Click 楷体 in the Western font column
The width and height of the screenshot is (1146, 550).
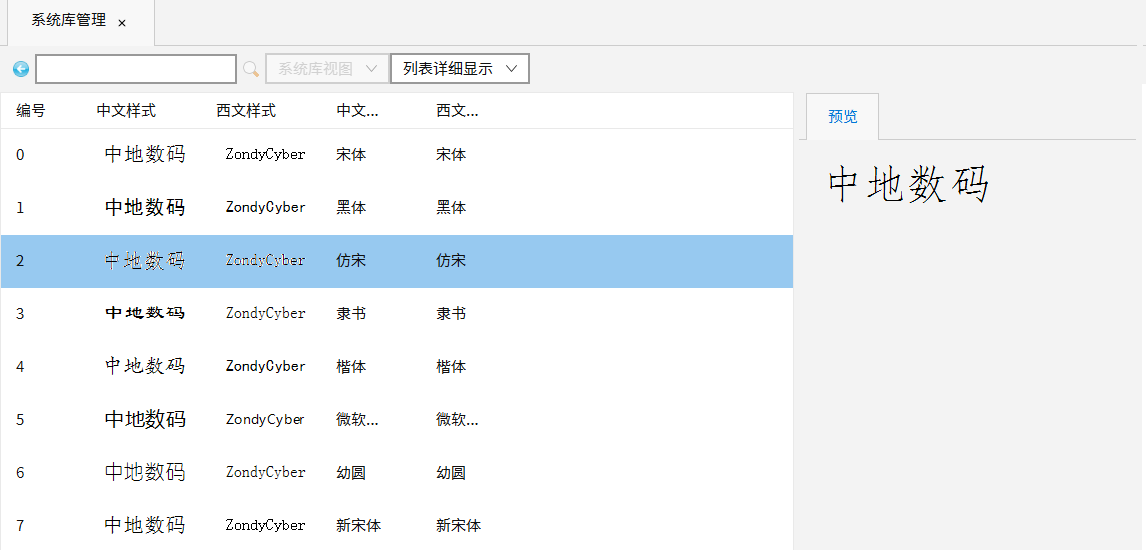(x=451, y=367)
